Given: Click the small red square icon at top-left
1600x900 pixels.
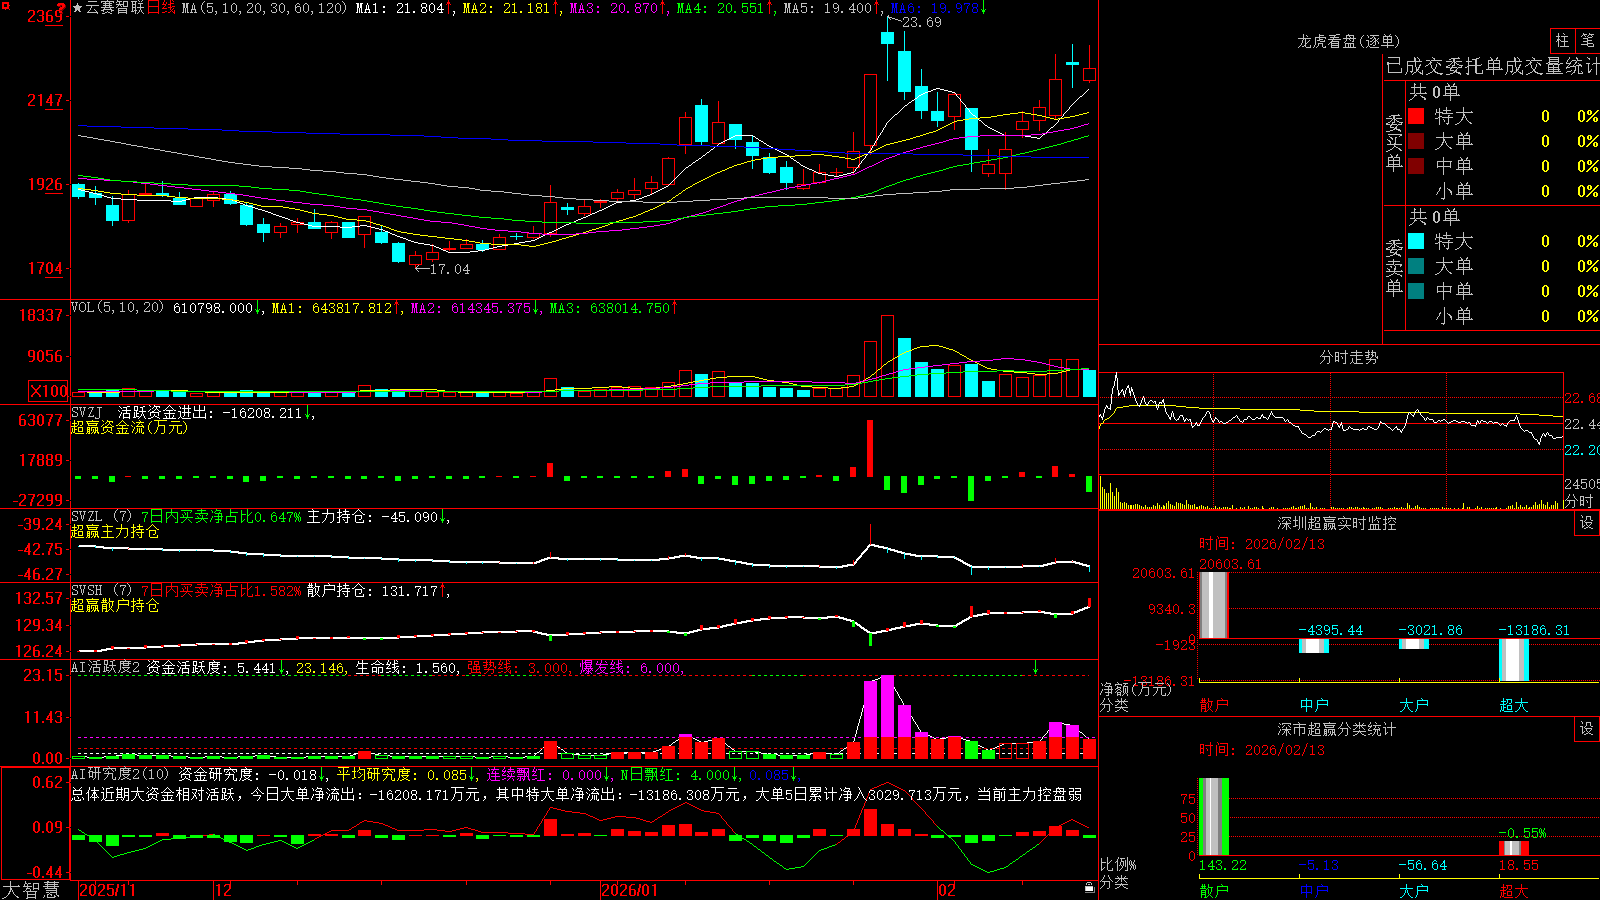Looking at the screenshot, I should (6, 7).
